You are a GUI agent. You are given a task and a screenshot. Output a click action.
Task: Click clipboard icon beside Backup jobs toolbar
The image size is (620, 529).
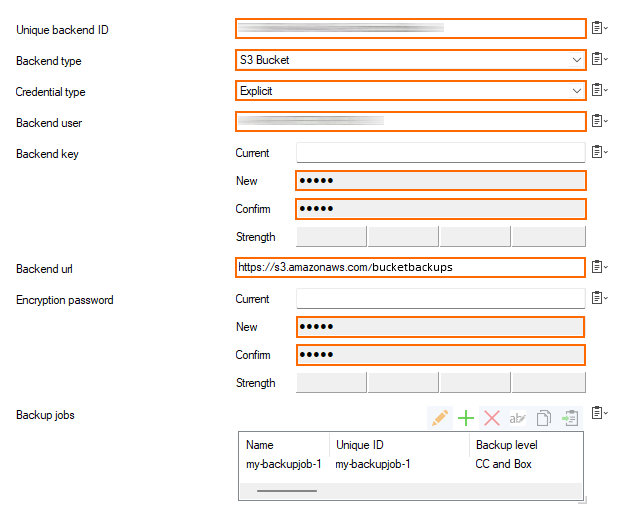coord(599,413)
